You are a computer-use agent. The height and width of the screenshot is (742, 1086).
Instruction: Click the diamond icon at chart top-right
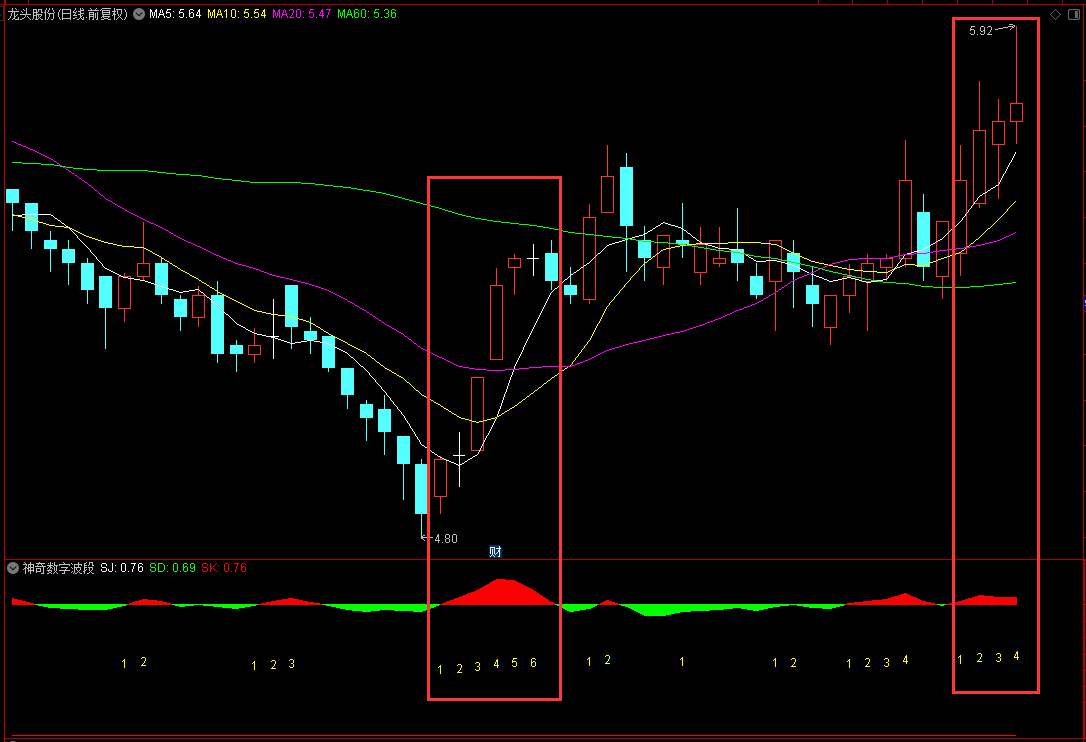point(1056,15)
